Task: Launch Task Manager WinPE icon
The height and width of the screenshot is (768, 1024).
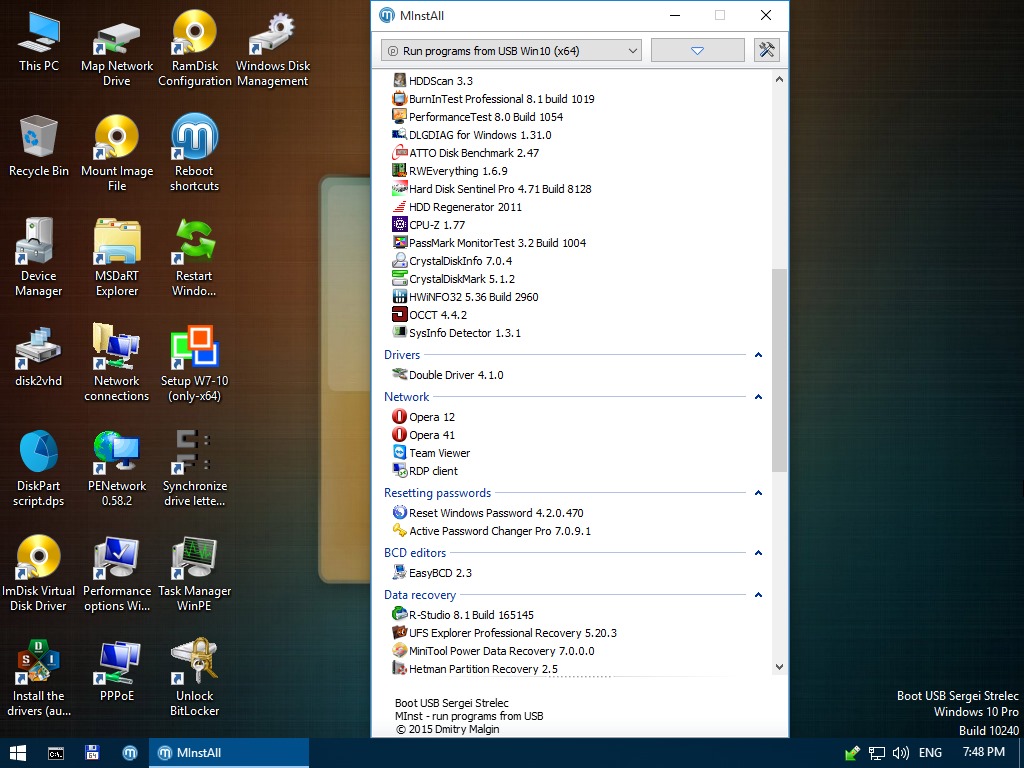Action: click(195, 574)
